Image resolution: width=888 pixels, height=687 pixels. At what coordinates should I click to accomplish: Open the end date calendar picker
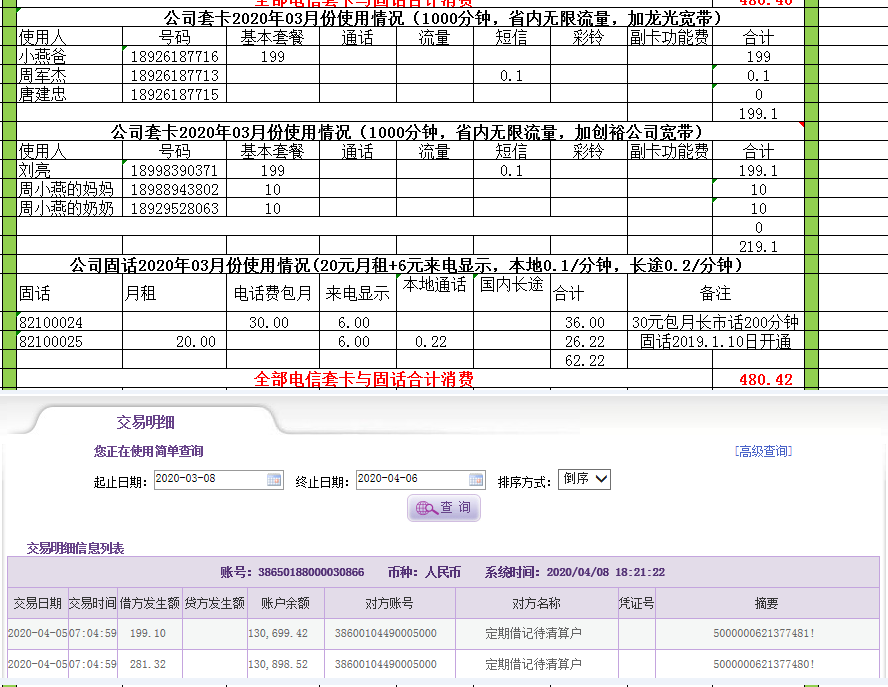click(476, 480)
